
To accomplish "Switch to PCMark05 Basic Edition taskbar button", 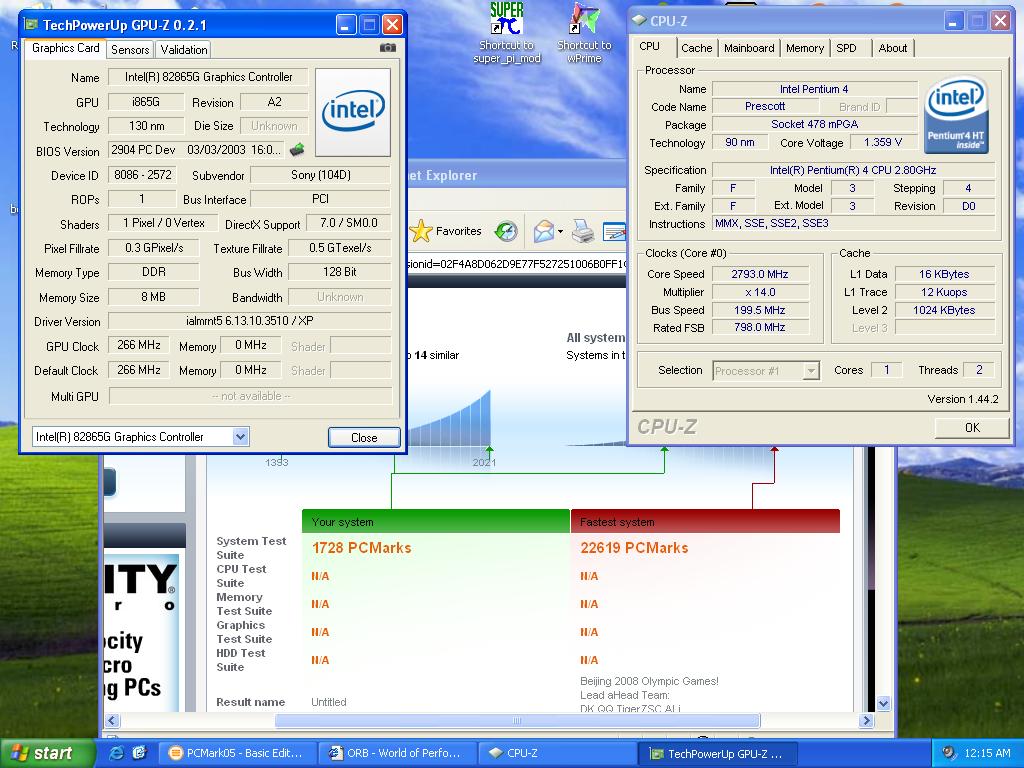I will click(239, 753).
